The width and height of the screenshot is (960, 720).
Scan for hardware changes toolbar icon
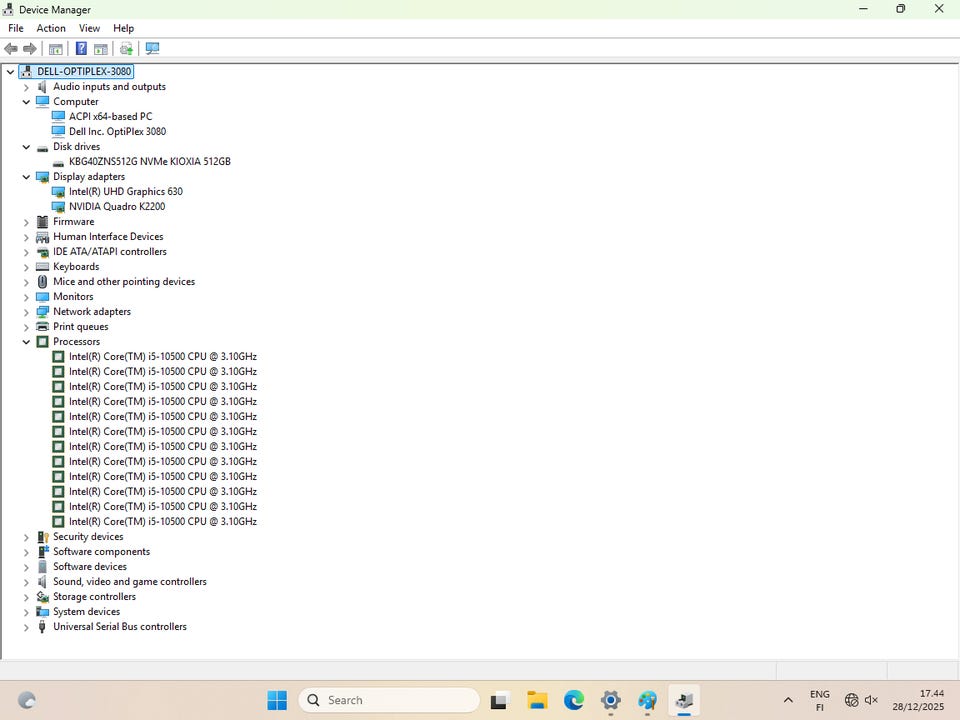[x=152, y=48]
